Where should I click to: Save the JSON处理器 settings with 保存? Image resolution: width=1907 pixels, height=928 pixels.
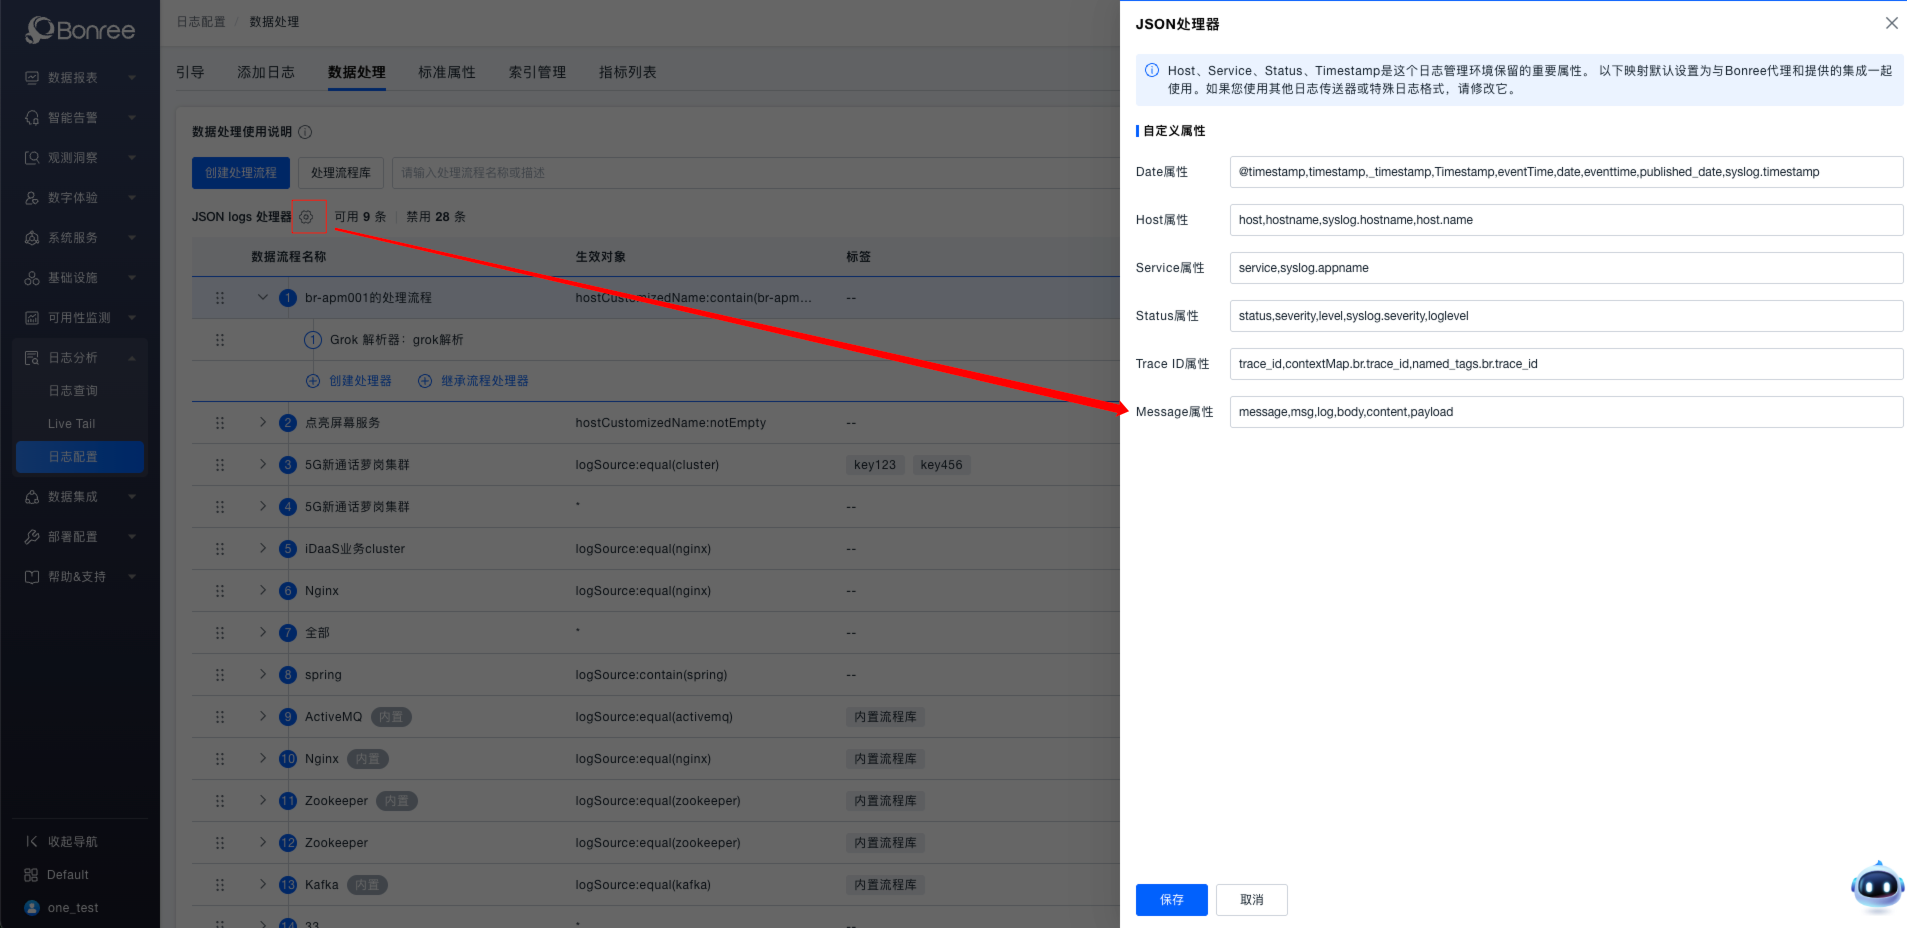(1171, 899)
